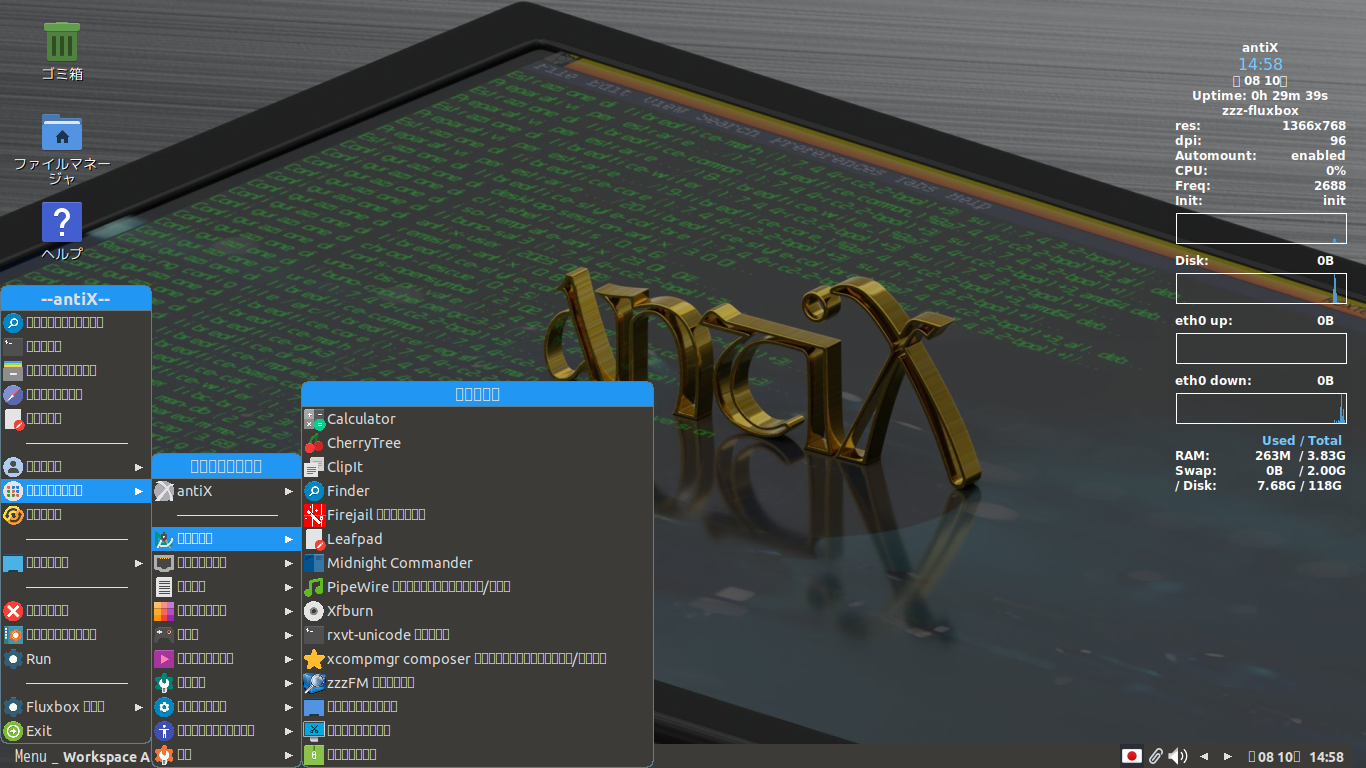This screenshot has height=768, width=1366.
Task: Open the green wrench category in the middle menu
Action: (226, 683)
